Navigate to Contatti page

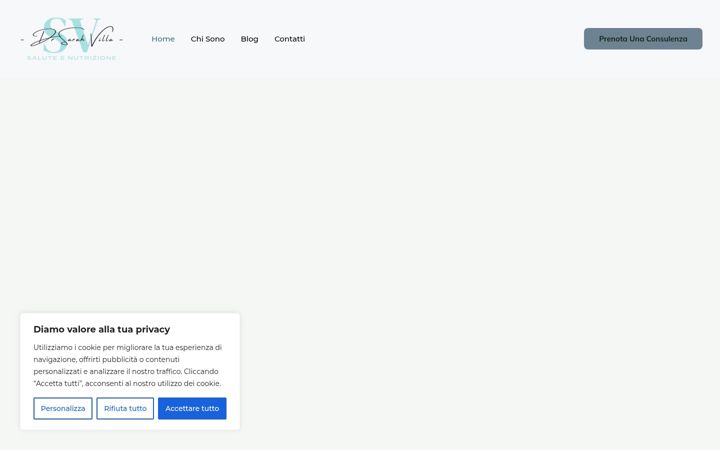(290, 39)
